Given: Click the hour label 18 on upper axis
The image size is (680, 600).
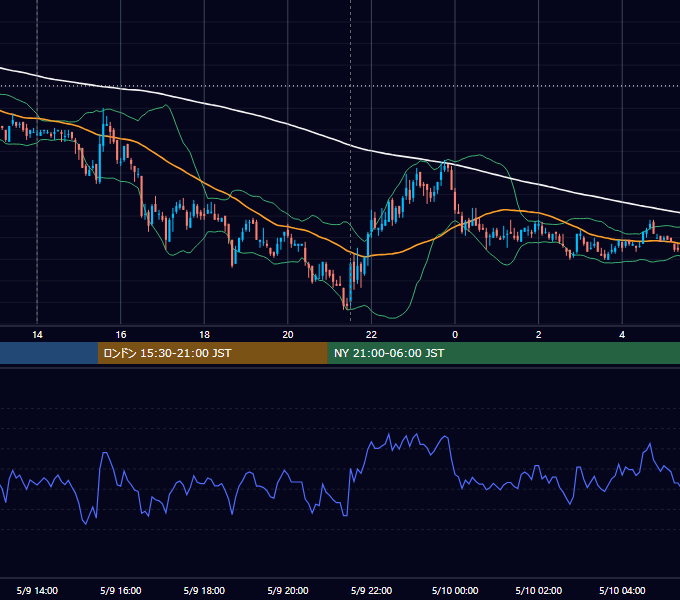Looking at the screenshot, I should [204, 335].
